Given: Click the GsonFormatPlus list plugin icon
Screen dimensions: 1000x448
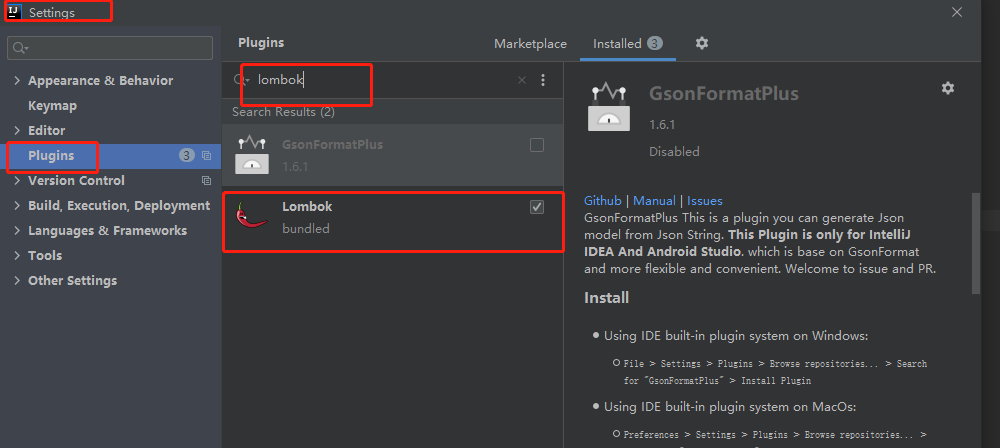Looking at the screenshot, I should (252, 155).
